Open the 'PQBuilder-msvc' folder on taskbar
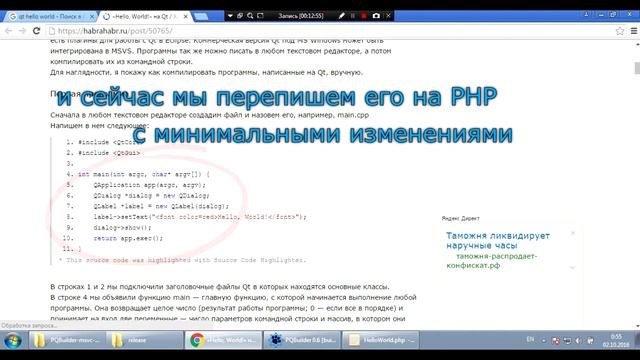The image size is (640, 360). tap(67, 340)
